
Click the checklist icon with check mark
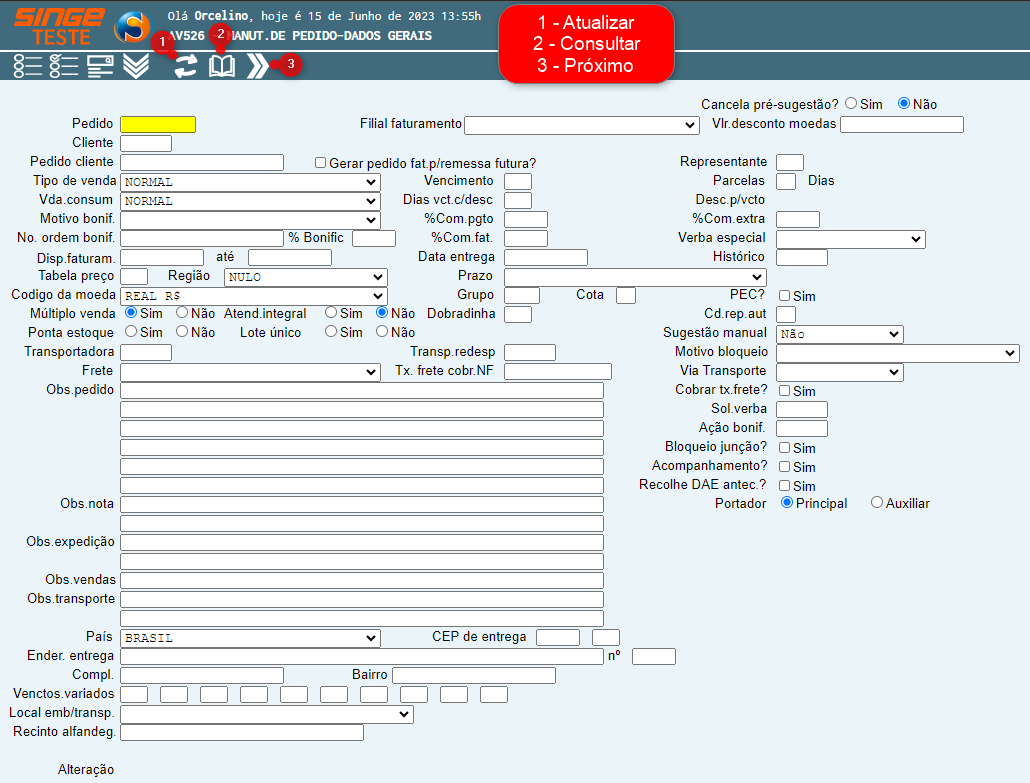click(x=64, y=66)
